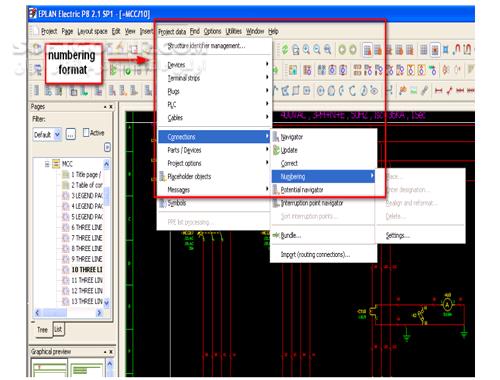Click the green next page arrow icon

pos(353,50)
